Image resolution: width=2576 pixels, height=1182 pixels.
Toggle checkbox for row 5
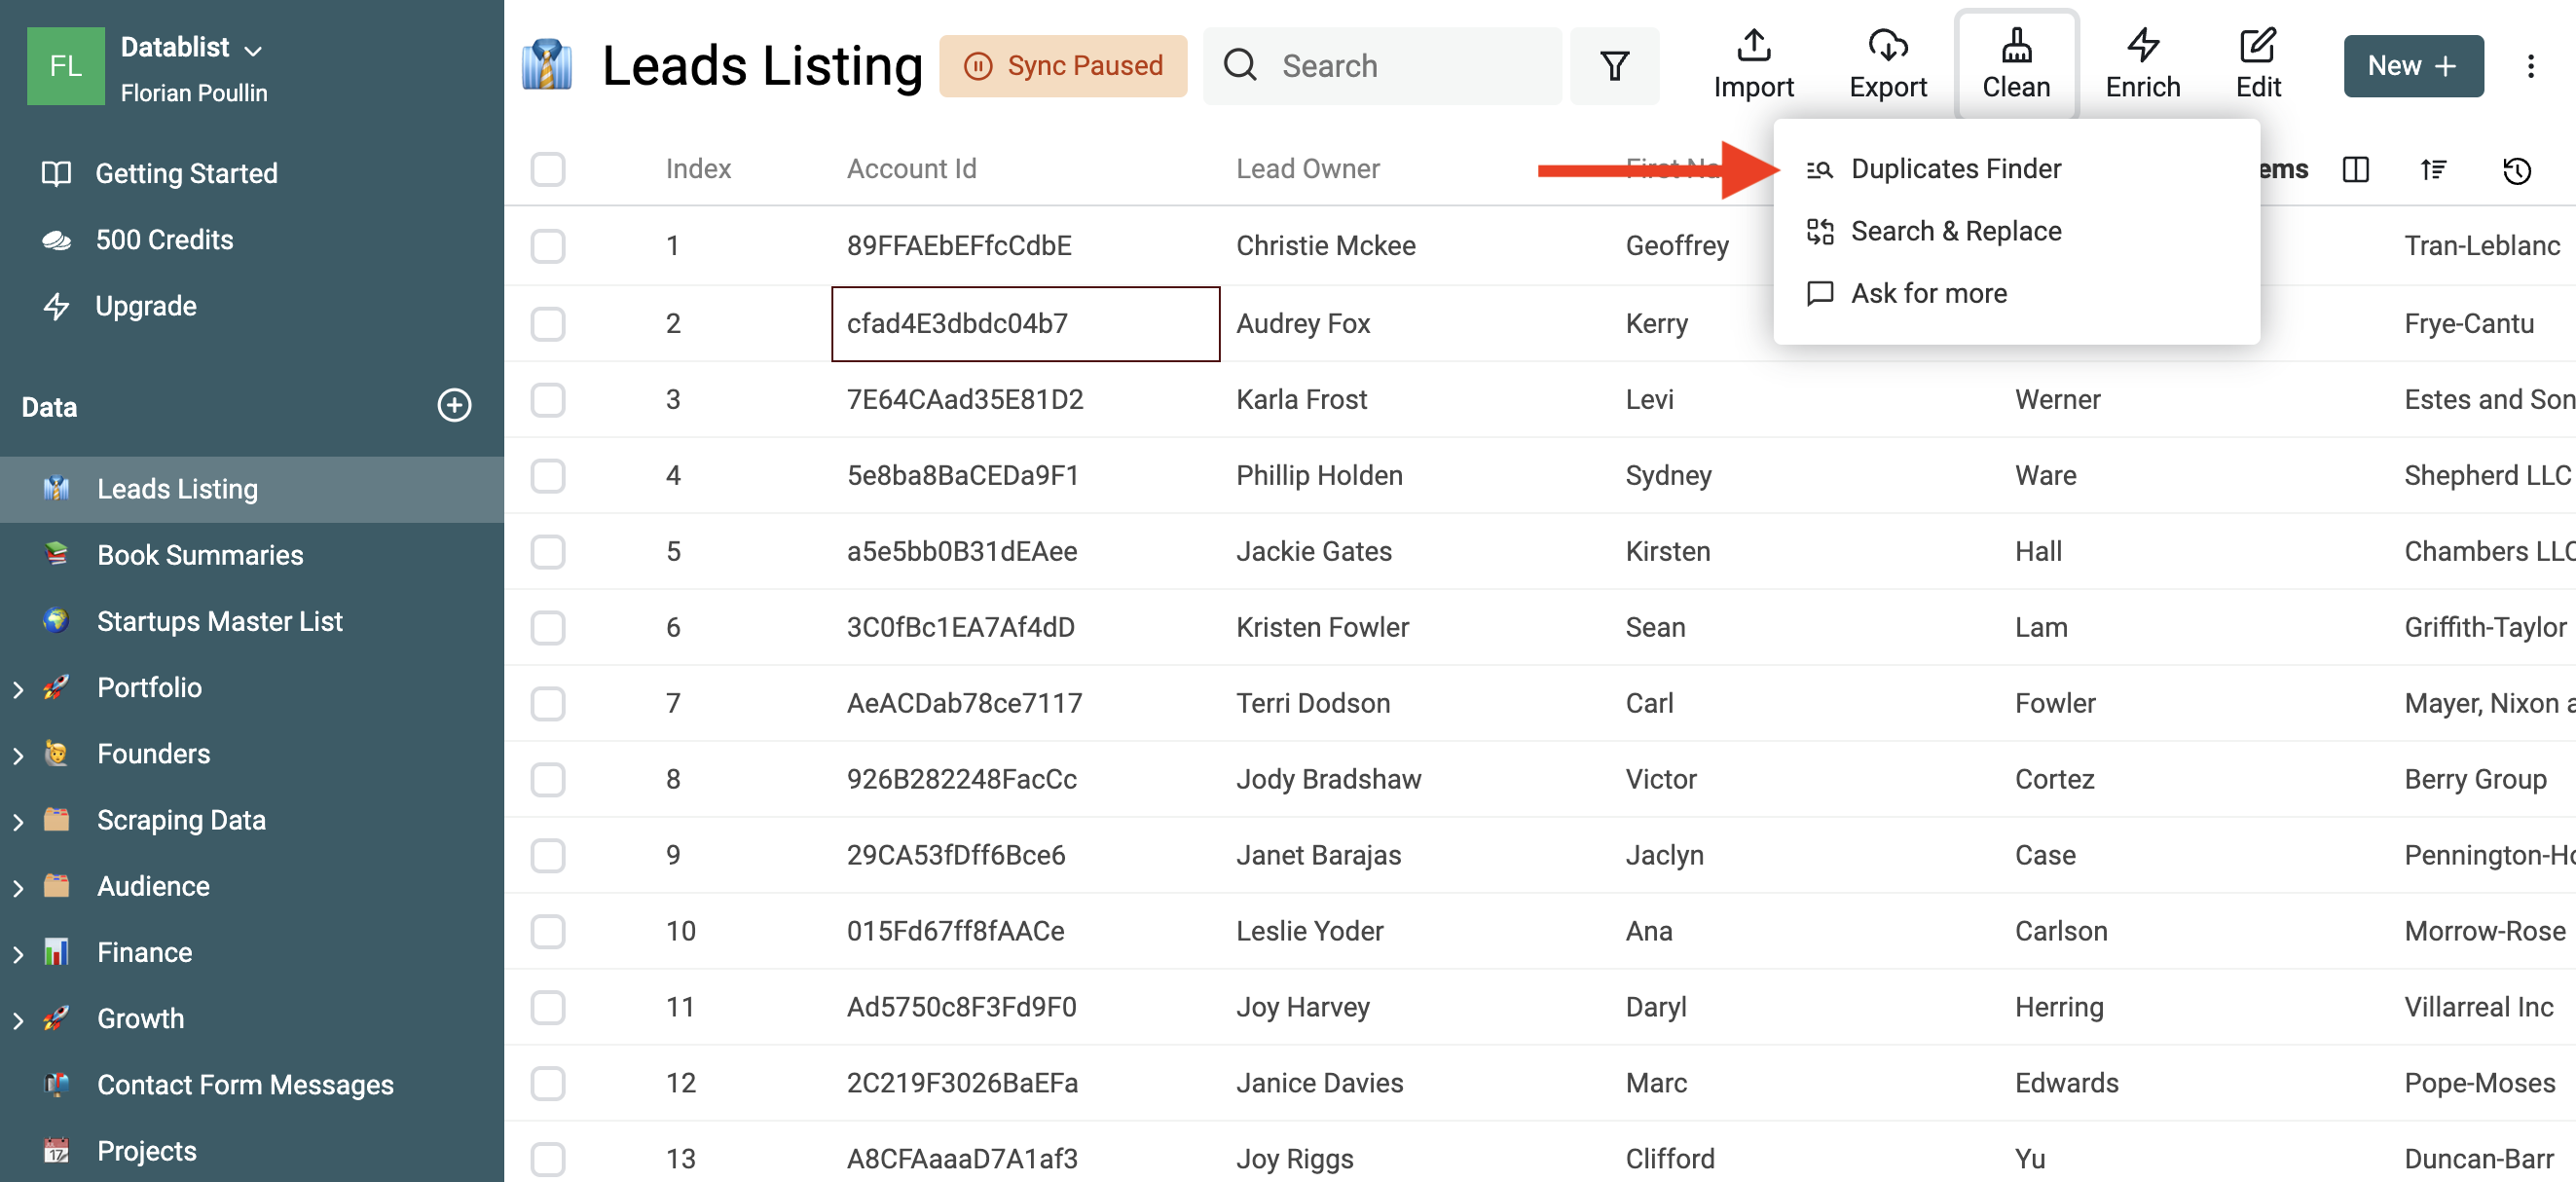pyautogui.click(x=549, y=551)
